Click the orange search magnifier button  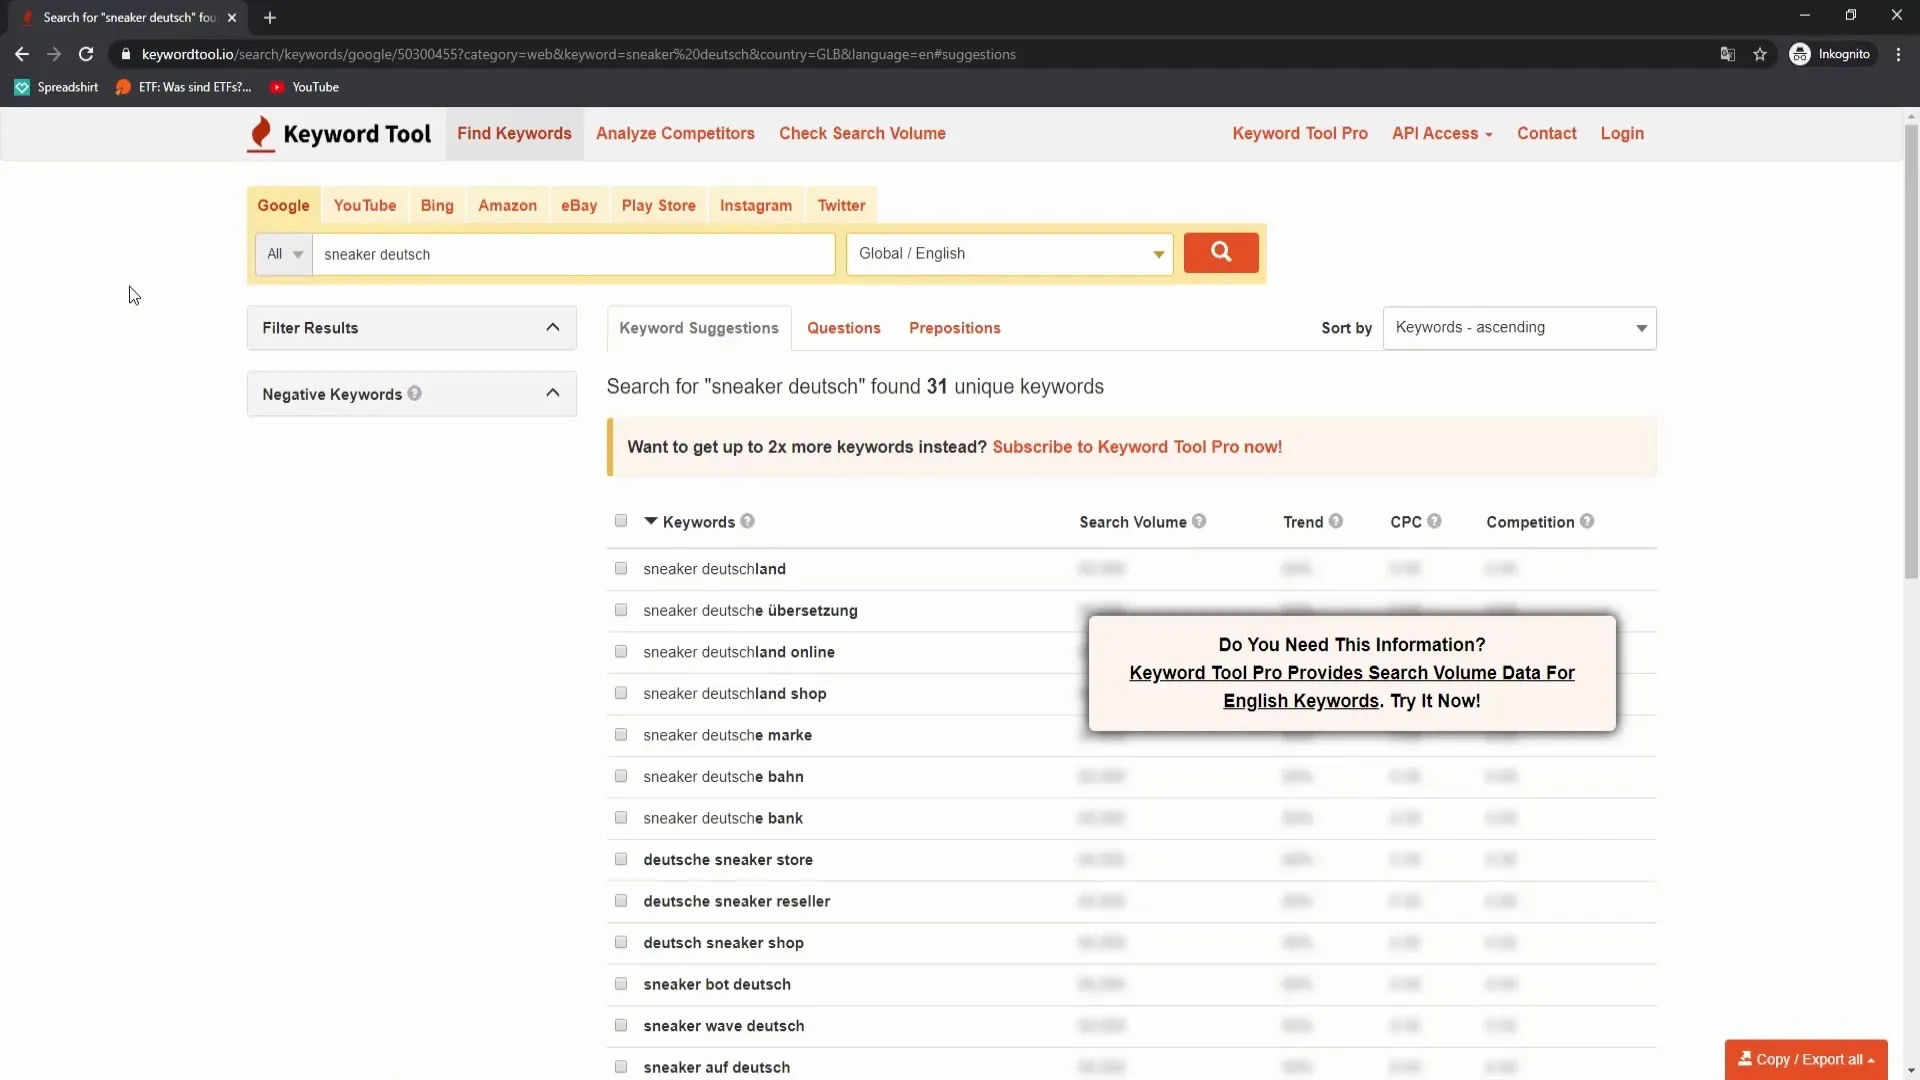click(1221, 253)
